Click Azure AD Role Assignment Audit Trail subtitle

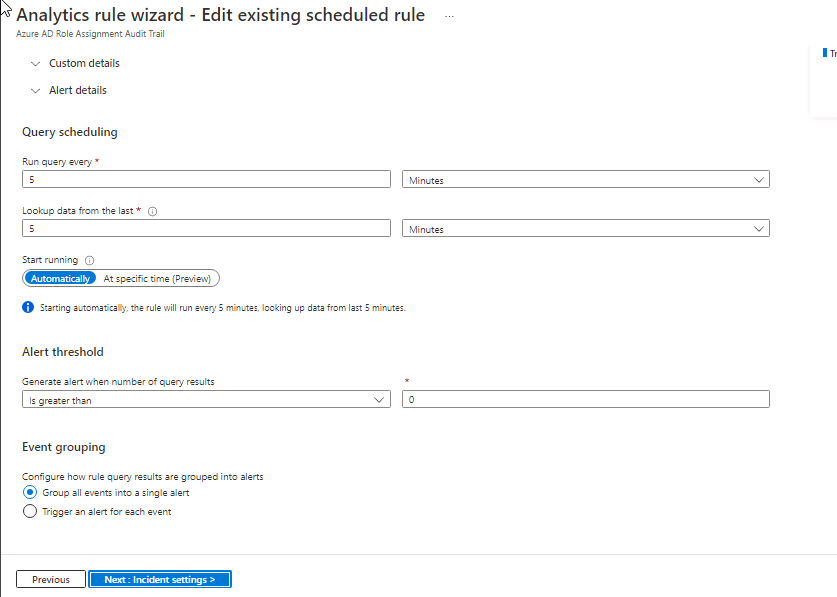coord(90,34)
